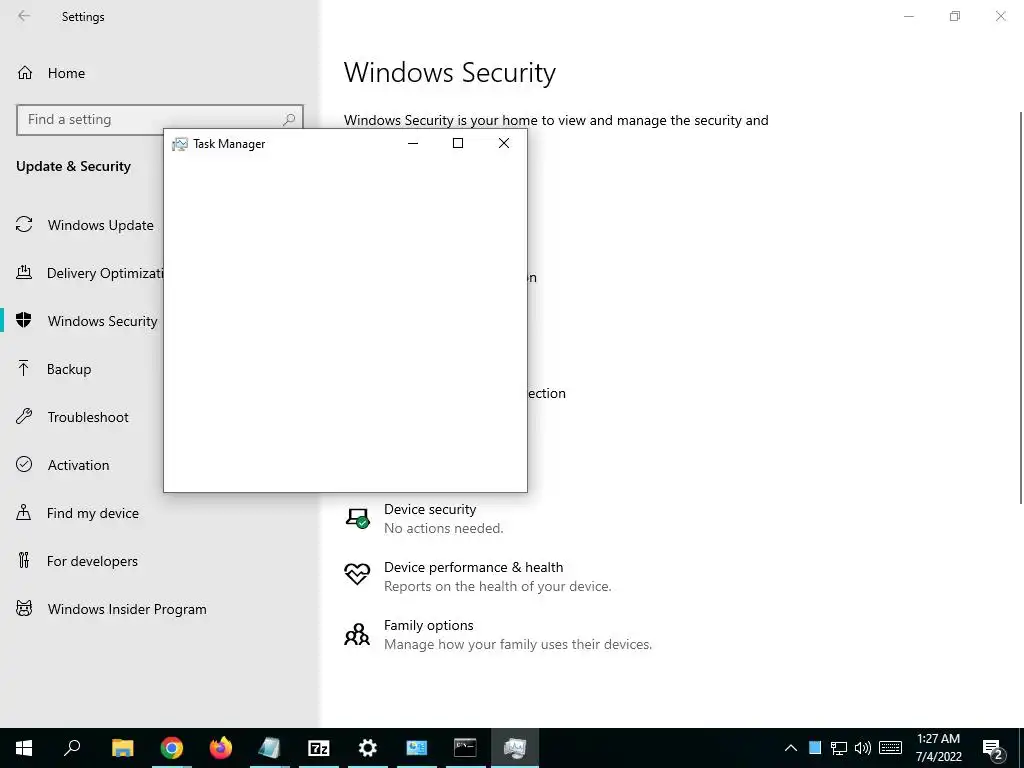Image resolution: width=1024 pixels, height=768 pixels.
Task: Open the touch keyboard tray icon
Action: 890,748
